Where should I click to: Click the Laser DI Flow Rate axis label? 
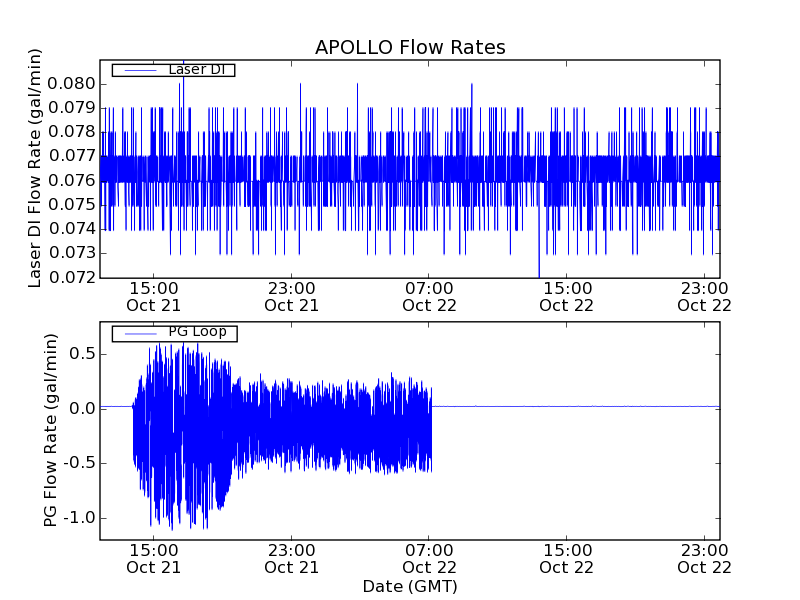(34, 168)
